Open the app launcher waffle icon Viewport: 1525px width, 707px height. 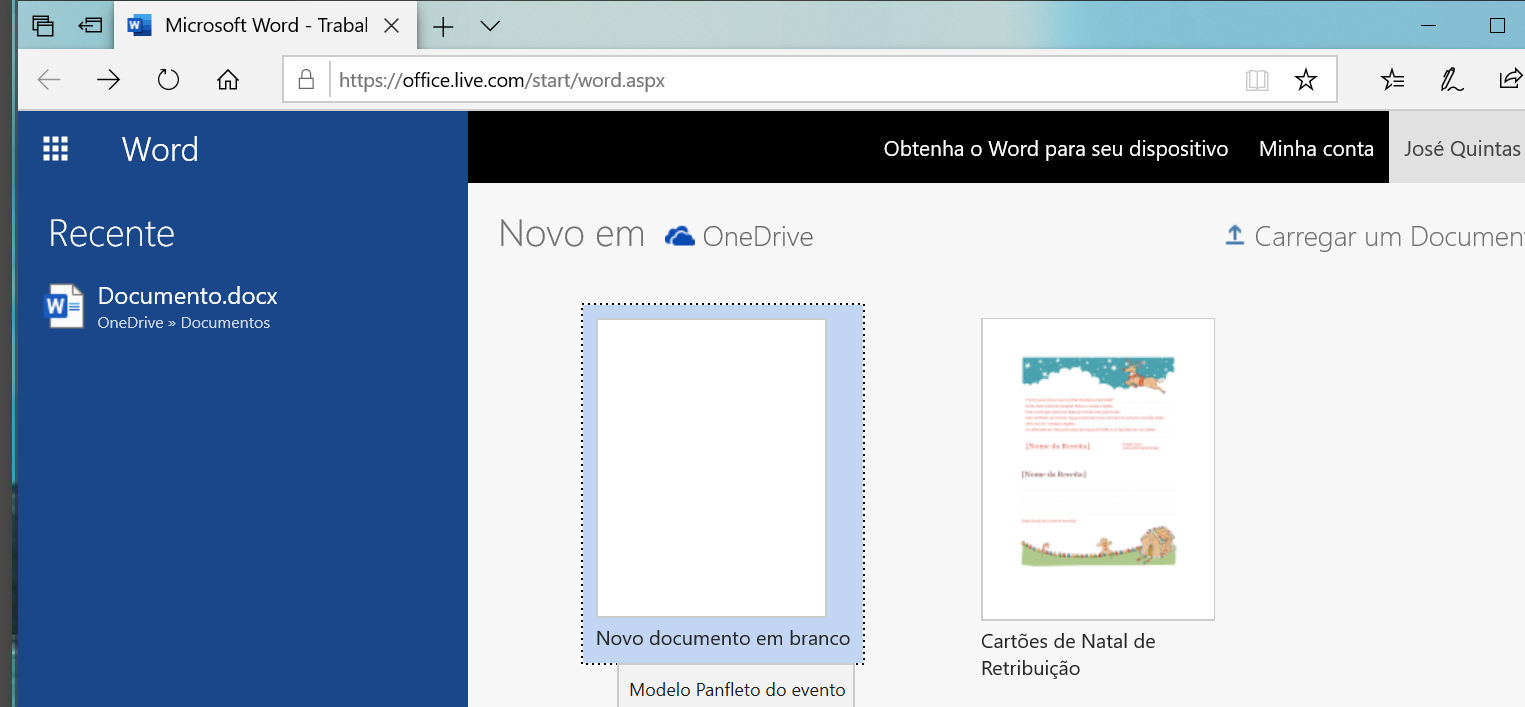(x=55, y=149)
